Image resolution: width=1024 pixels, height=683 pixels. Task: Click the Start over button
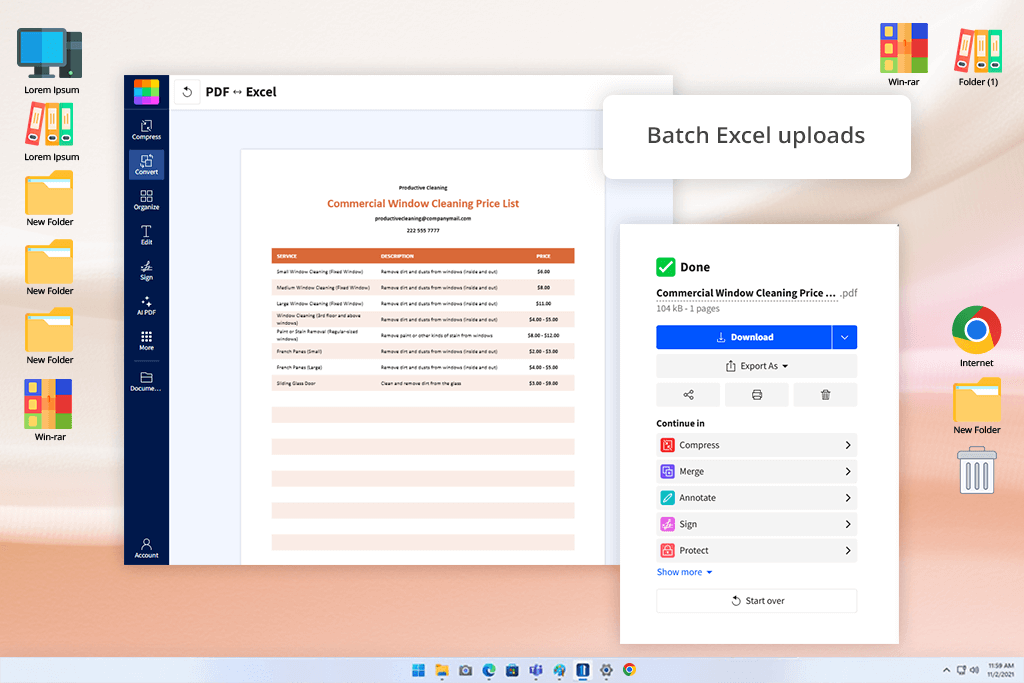[x=757, y=601]
